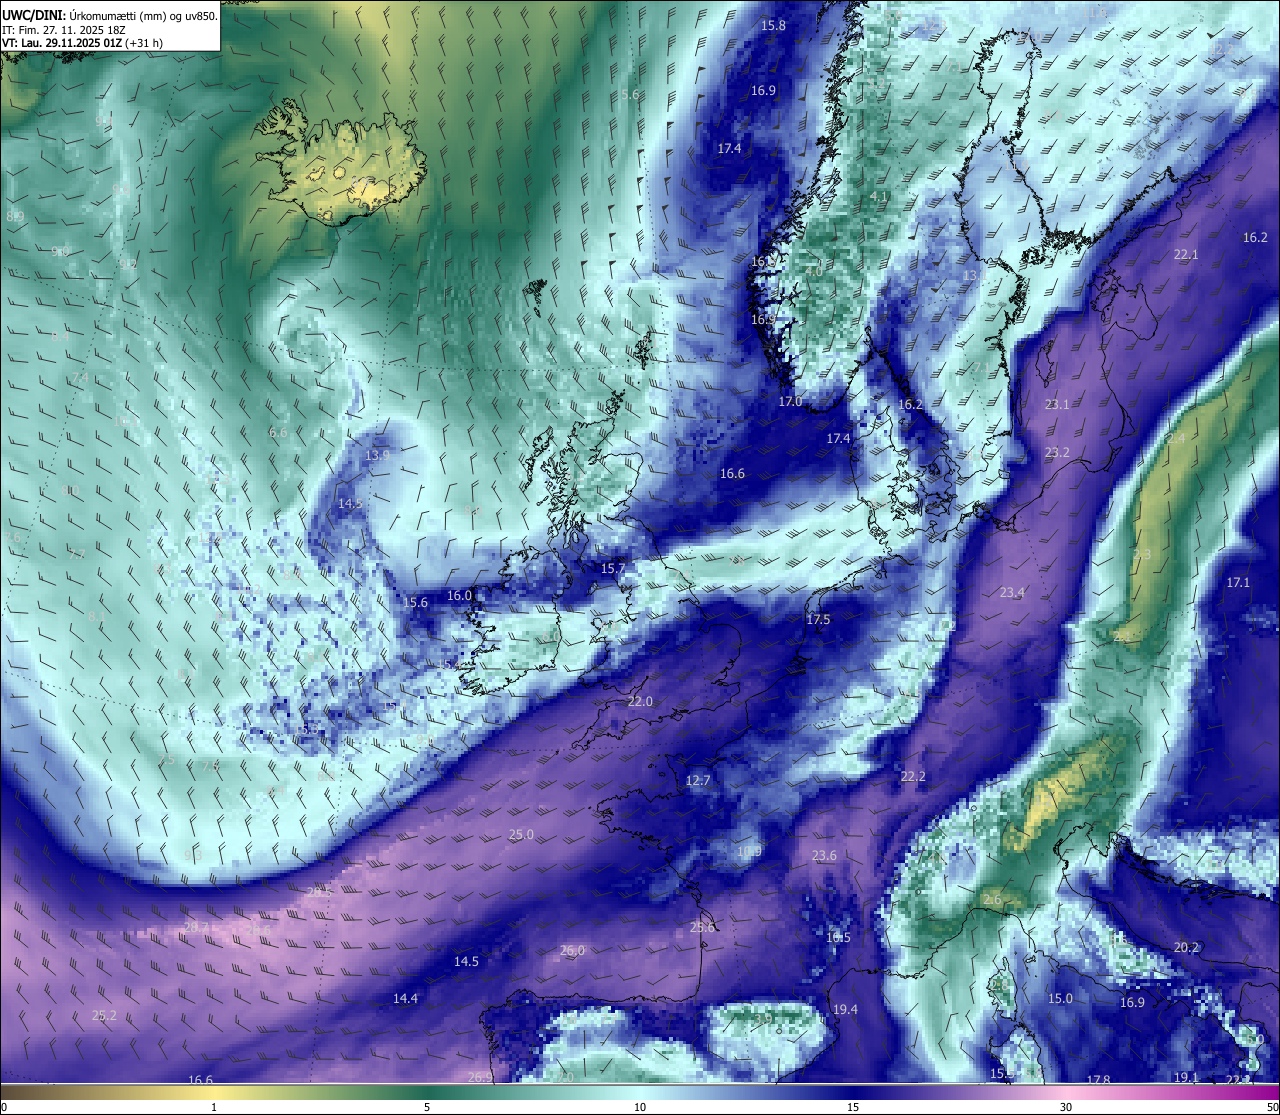Click the 22.2 value label
1280x1115 pixels.
[913, 777]
